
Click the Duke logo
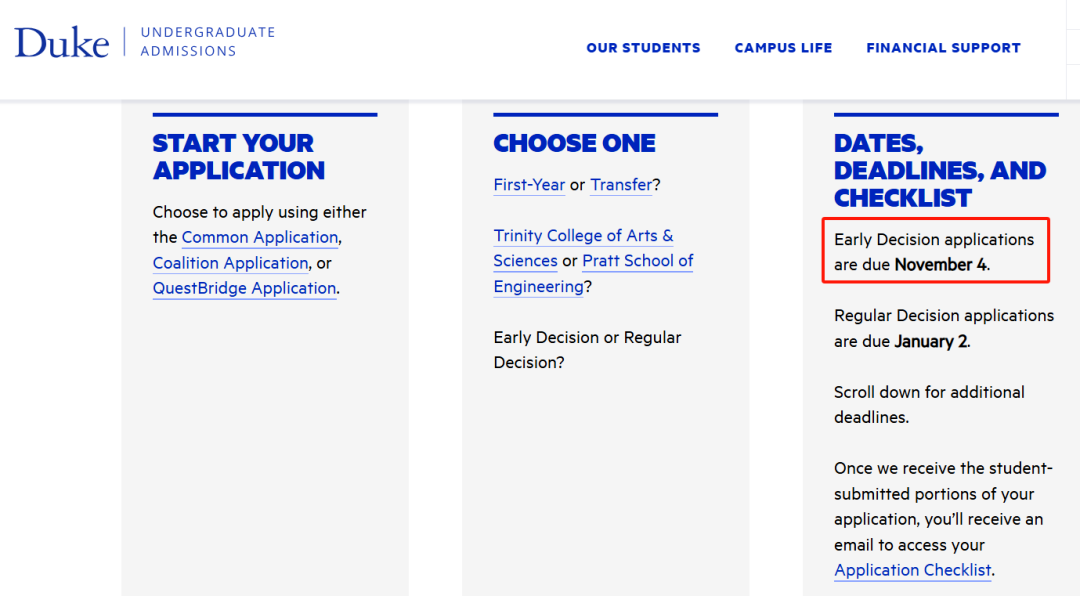61,43
